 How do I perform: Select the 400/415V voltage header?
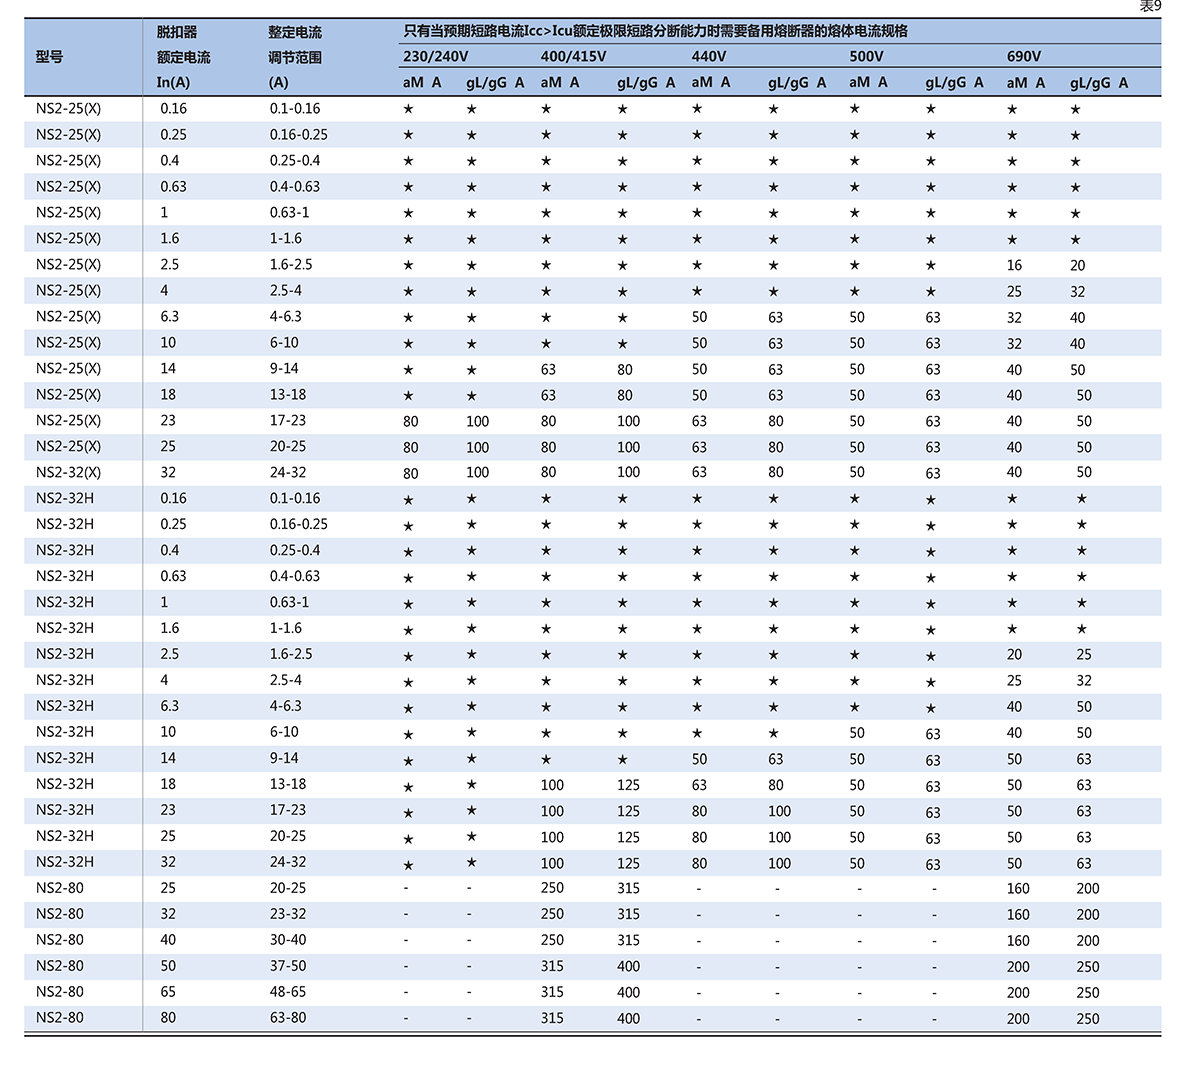point(573,57)
